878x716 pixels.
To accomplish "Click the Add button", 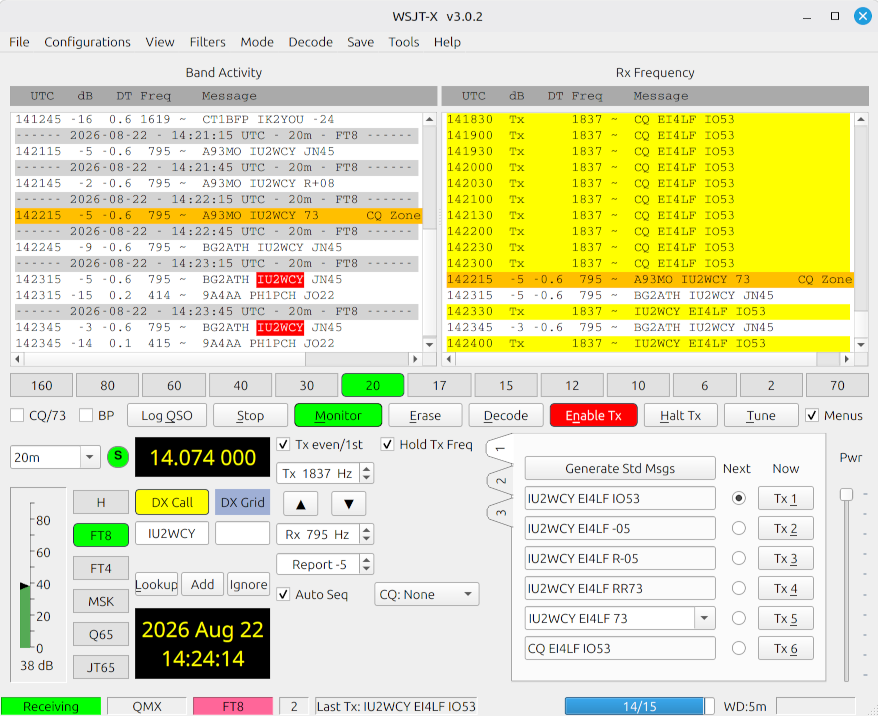I will (202, 584).
